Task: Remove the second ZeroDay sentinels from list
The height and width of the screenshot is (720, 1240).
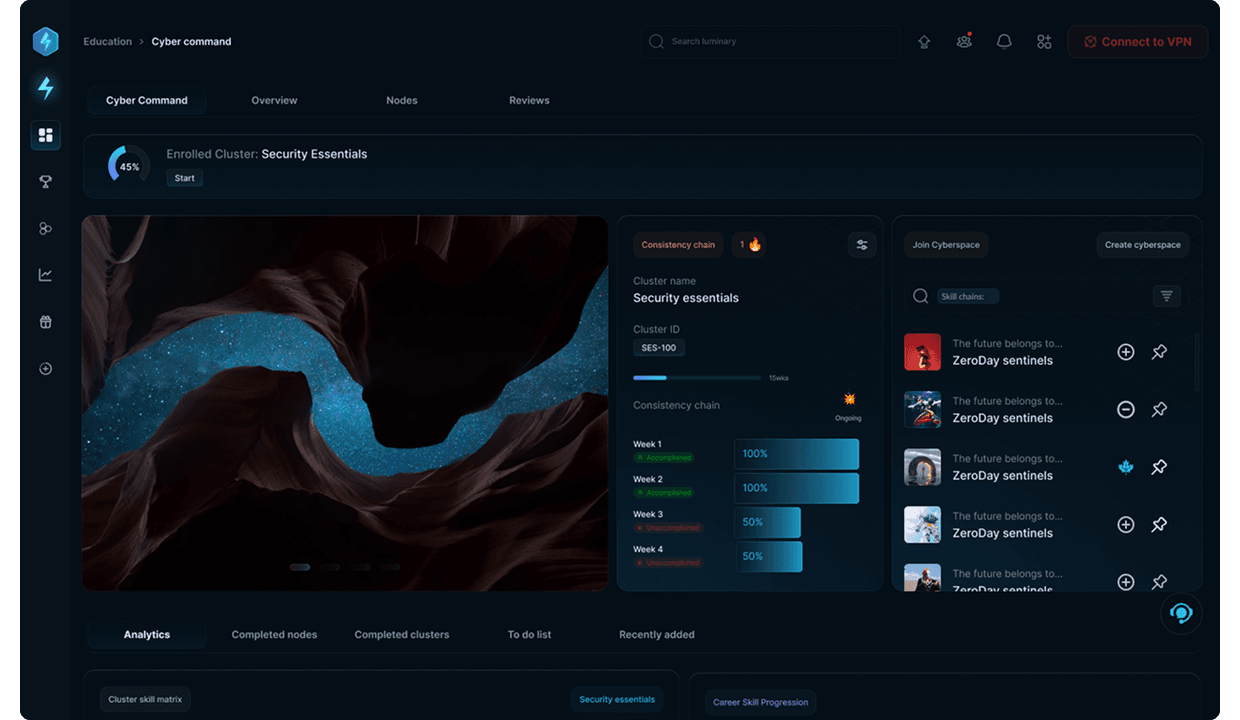Action: coord(1125,409)
